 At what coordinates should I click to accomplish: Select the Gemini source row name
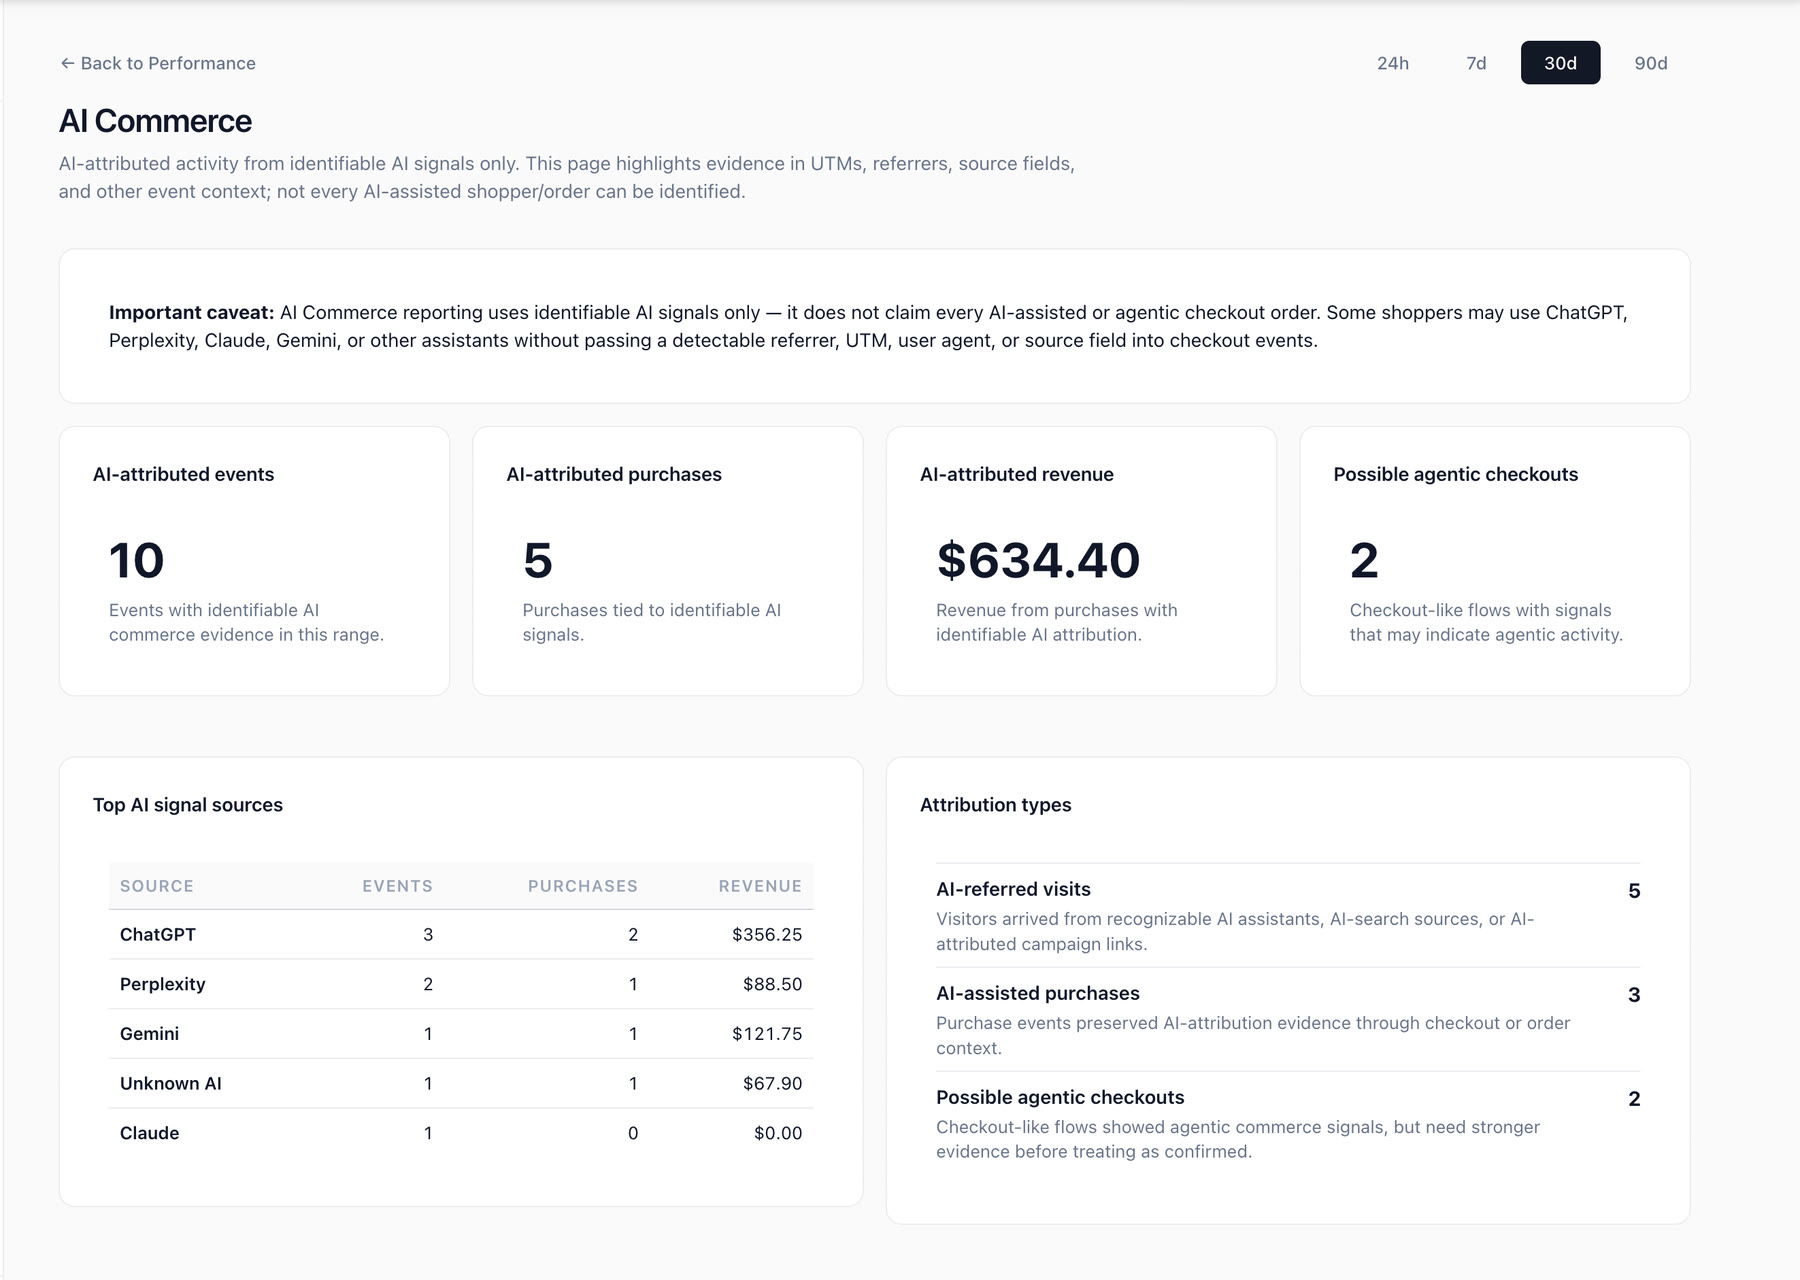(x=149, y=1034)
